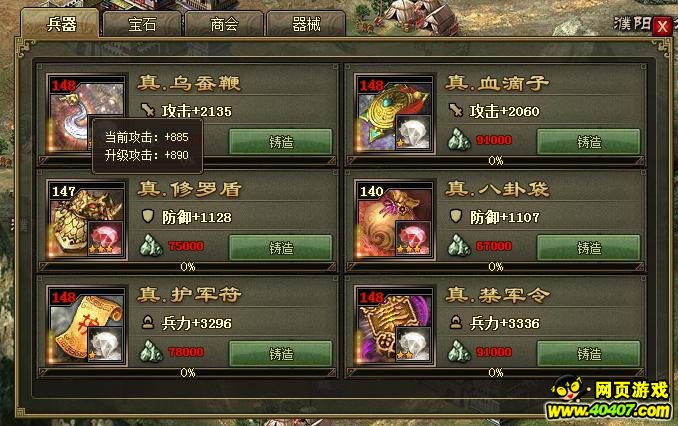Click the 真.八卦袋 pouch icon
Viewport: 678px width, 426px height.
394,220
